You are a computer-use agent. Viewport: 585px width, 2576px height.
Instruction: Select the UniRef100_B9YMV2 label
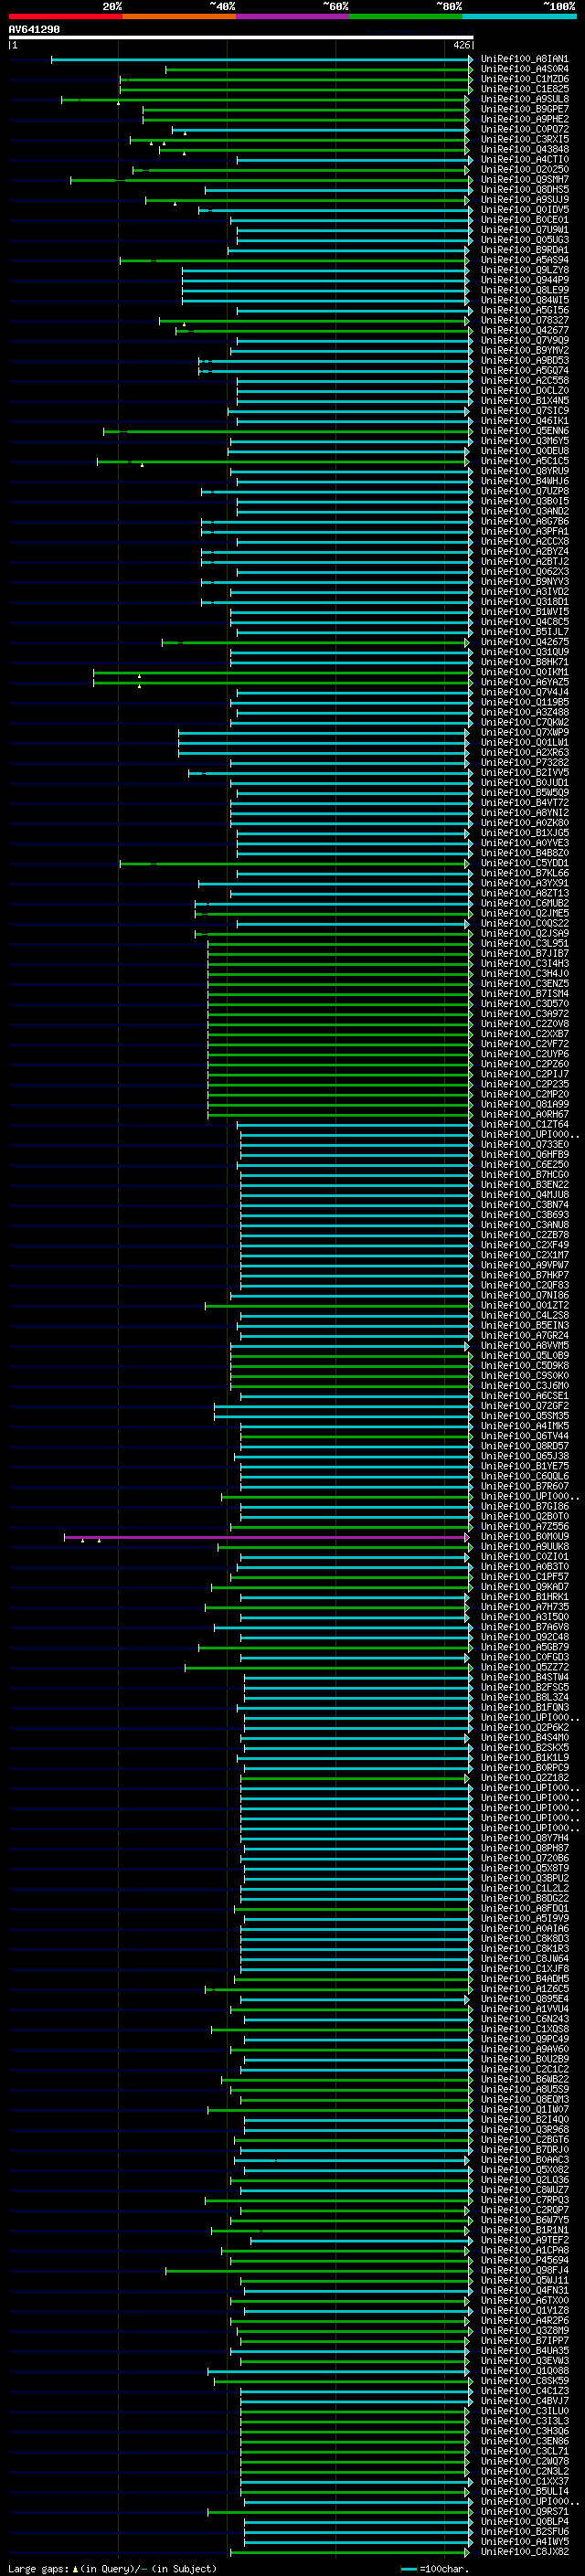click(x=525, y=350)
